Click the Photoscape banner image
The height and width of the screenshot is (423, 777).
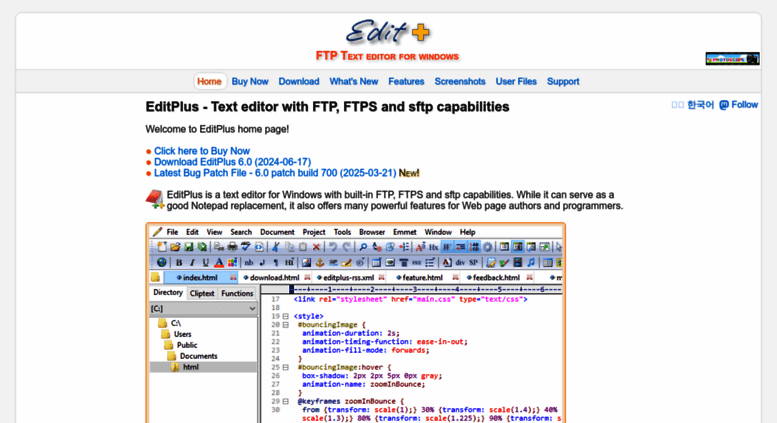coord(732,58)
